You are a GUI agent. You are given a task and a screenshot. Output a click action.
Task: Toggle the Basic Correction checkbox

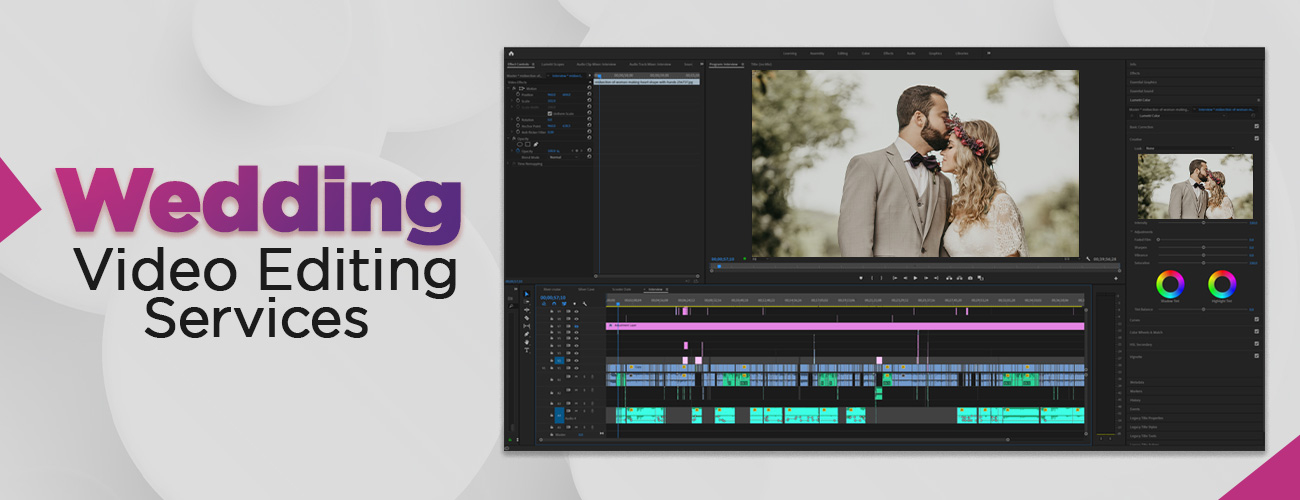pyautogui.click(x=1257, y=126)
